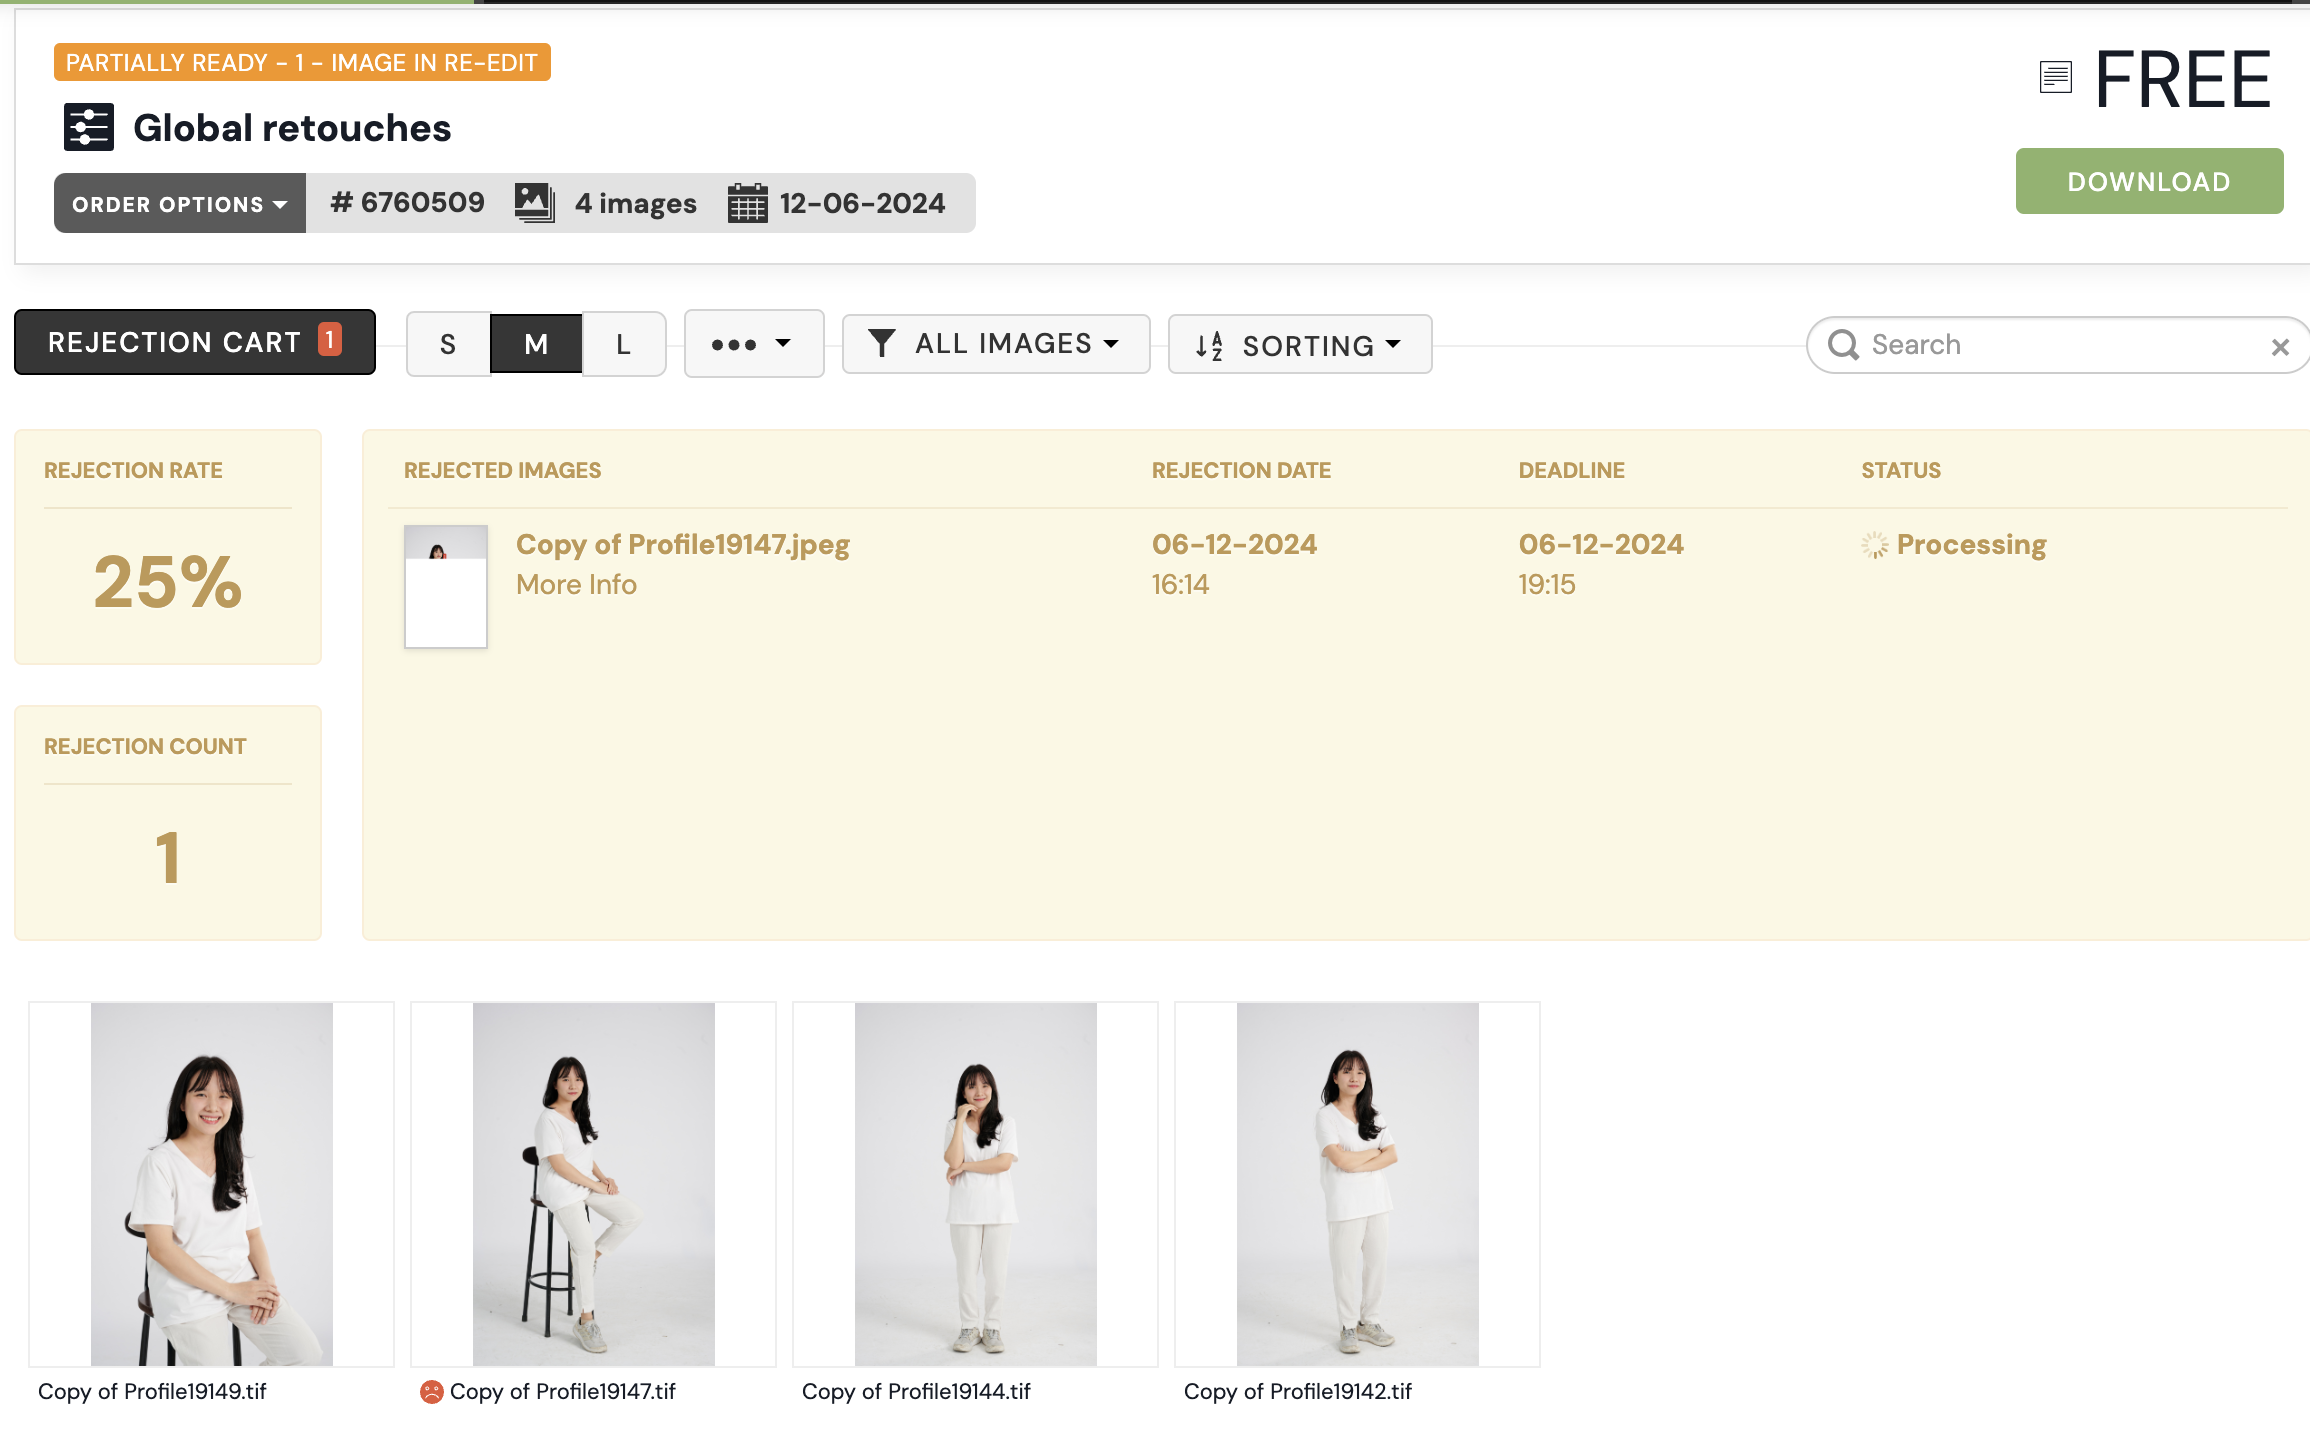Open the Order Options dropdown
The image size is (2310, 1442).
(180, 204)
